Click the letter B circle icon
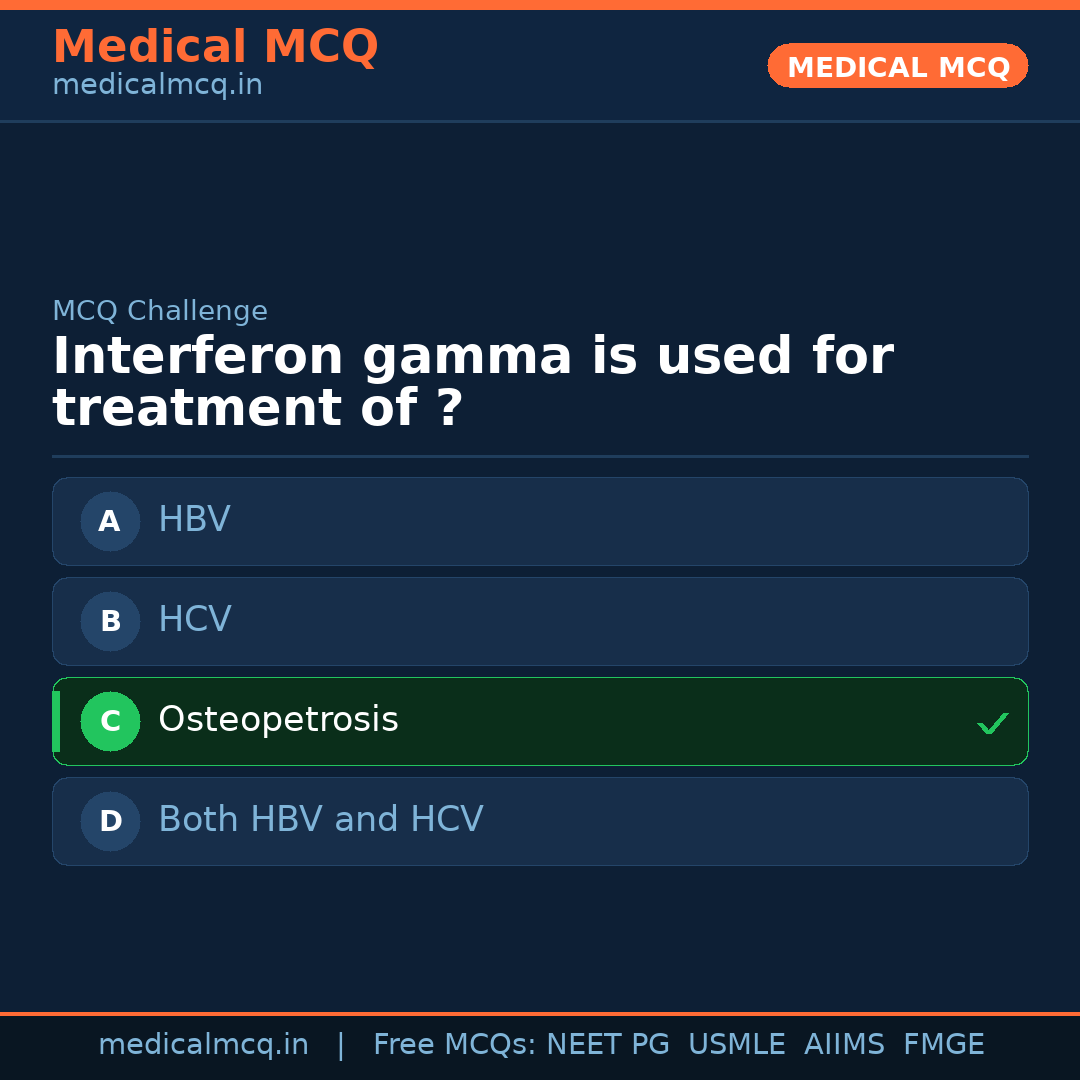Image resolution: width=1080 pixels, height=1080 pixels. point(110,621)
